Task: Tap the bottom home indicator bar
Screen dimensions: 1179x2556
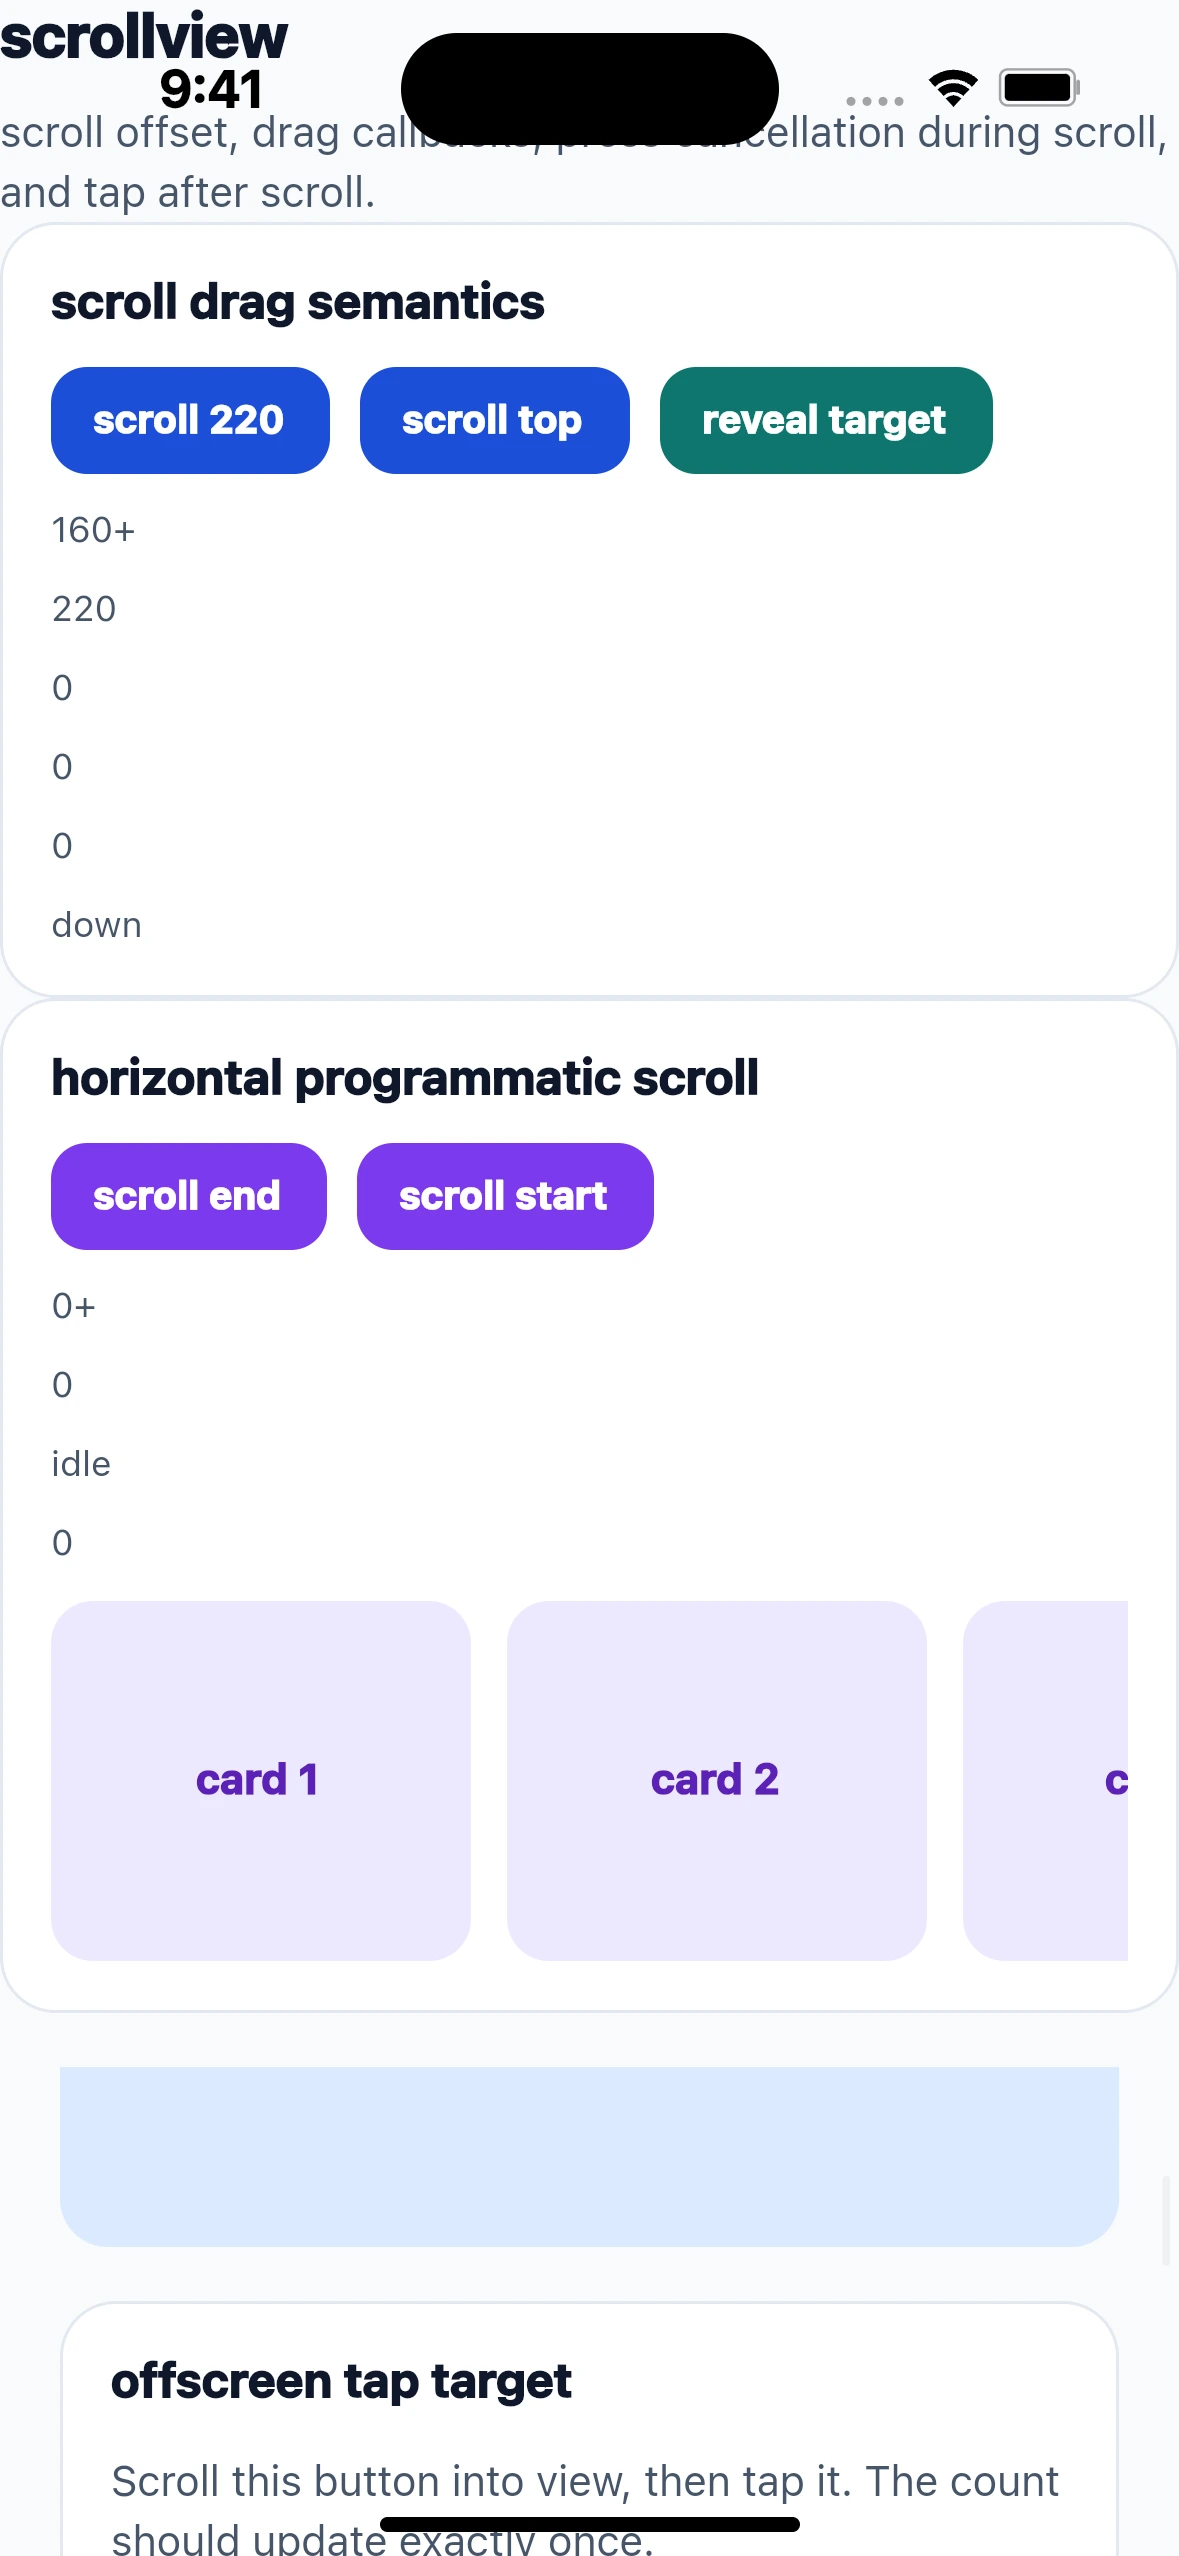Action: click(x=590, y=2524)
